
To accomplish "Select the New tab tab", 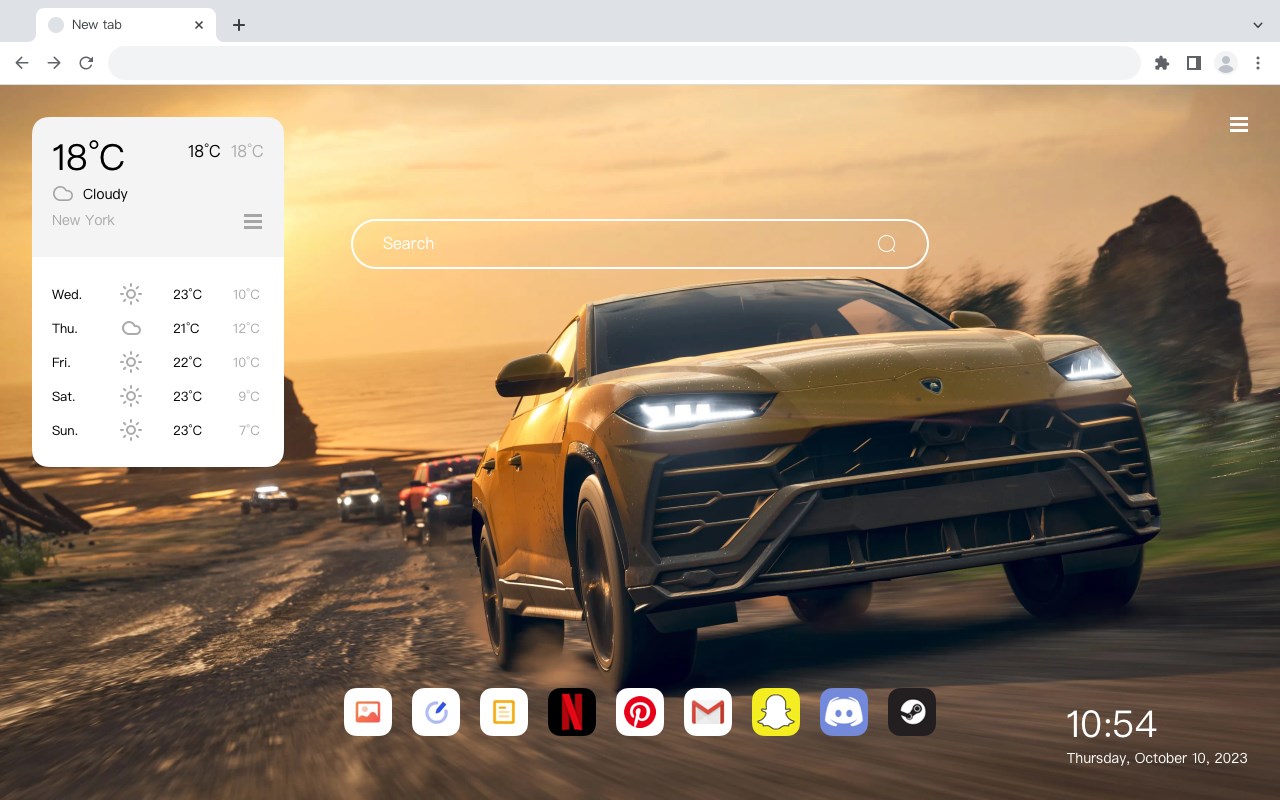I will (x=126, y=25).
